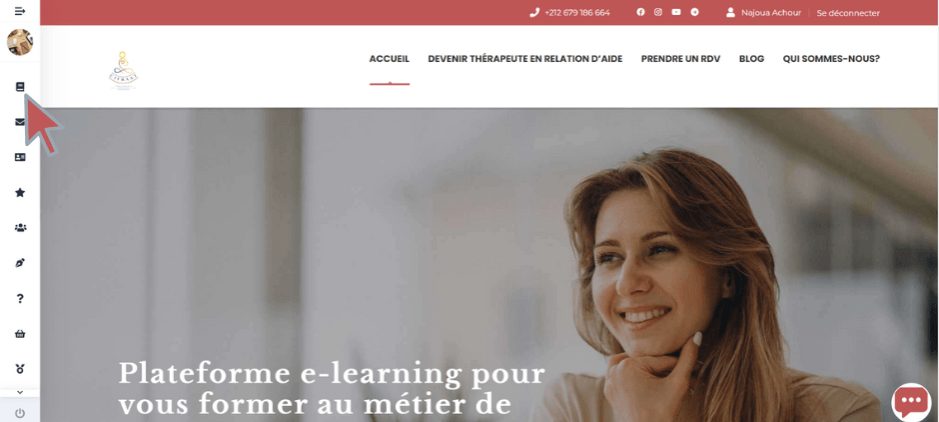
Task: Open the shopping basket sidebar icon
Action: [x=20, y=334]
